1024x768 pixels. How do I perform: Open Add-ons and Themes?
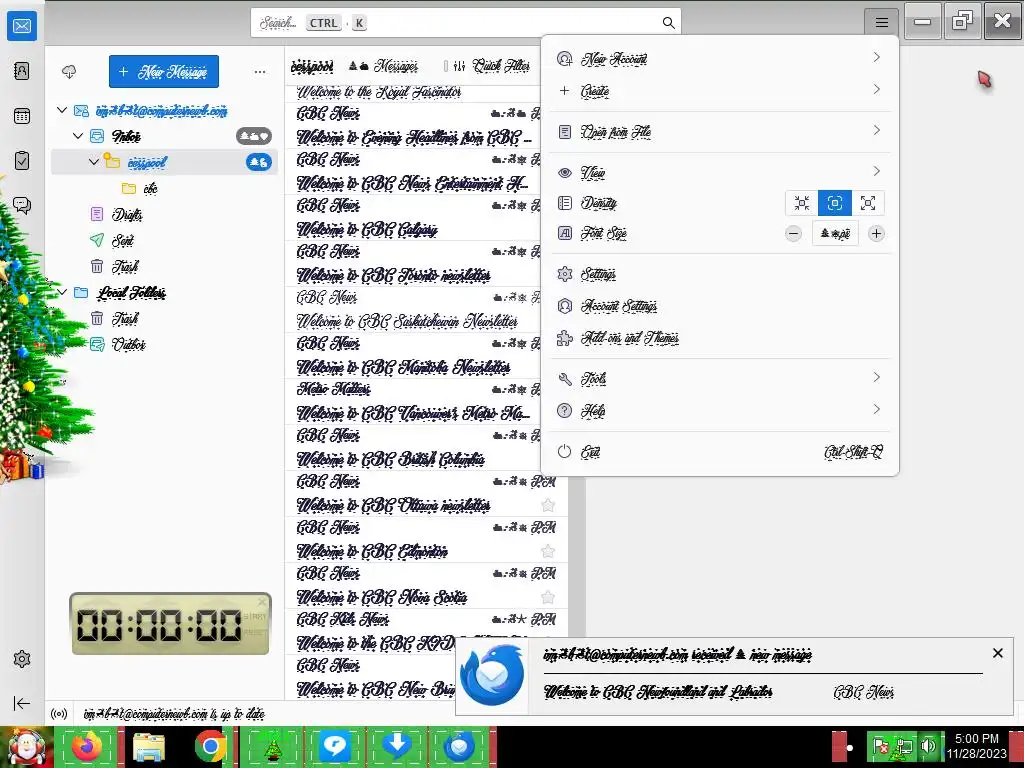(720, 338)
